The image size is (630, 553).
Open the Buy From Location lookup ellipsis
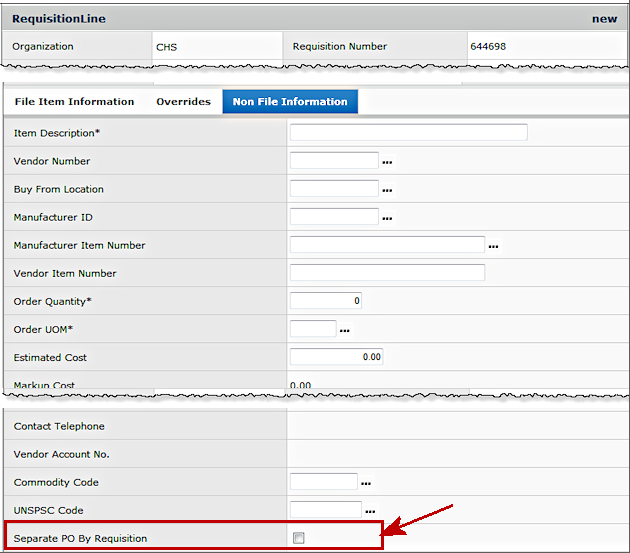(x=387, y=190)
